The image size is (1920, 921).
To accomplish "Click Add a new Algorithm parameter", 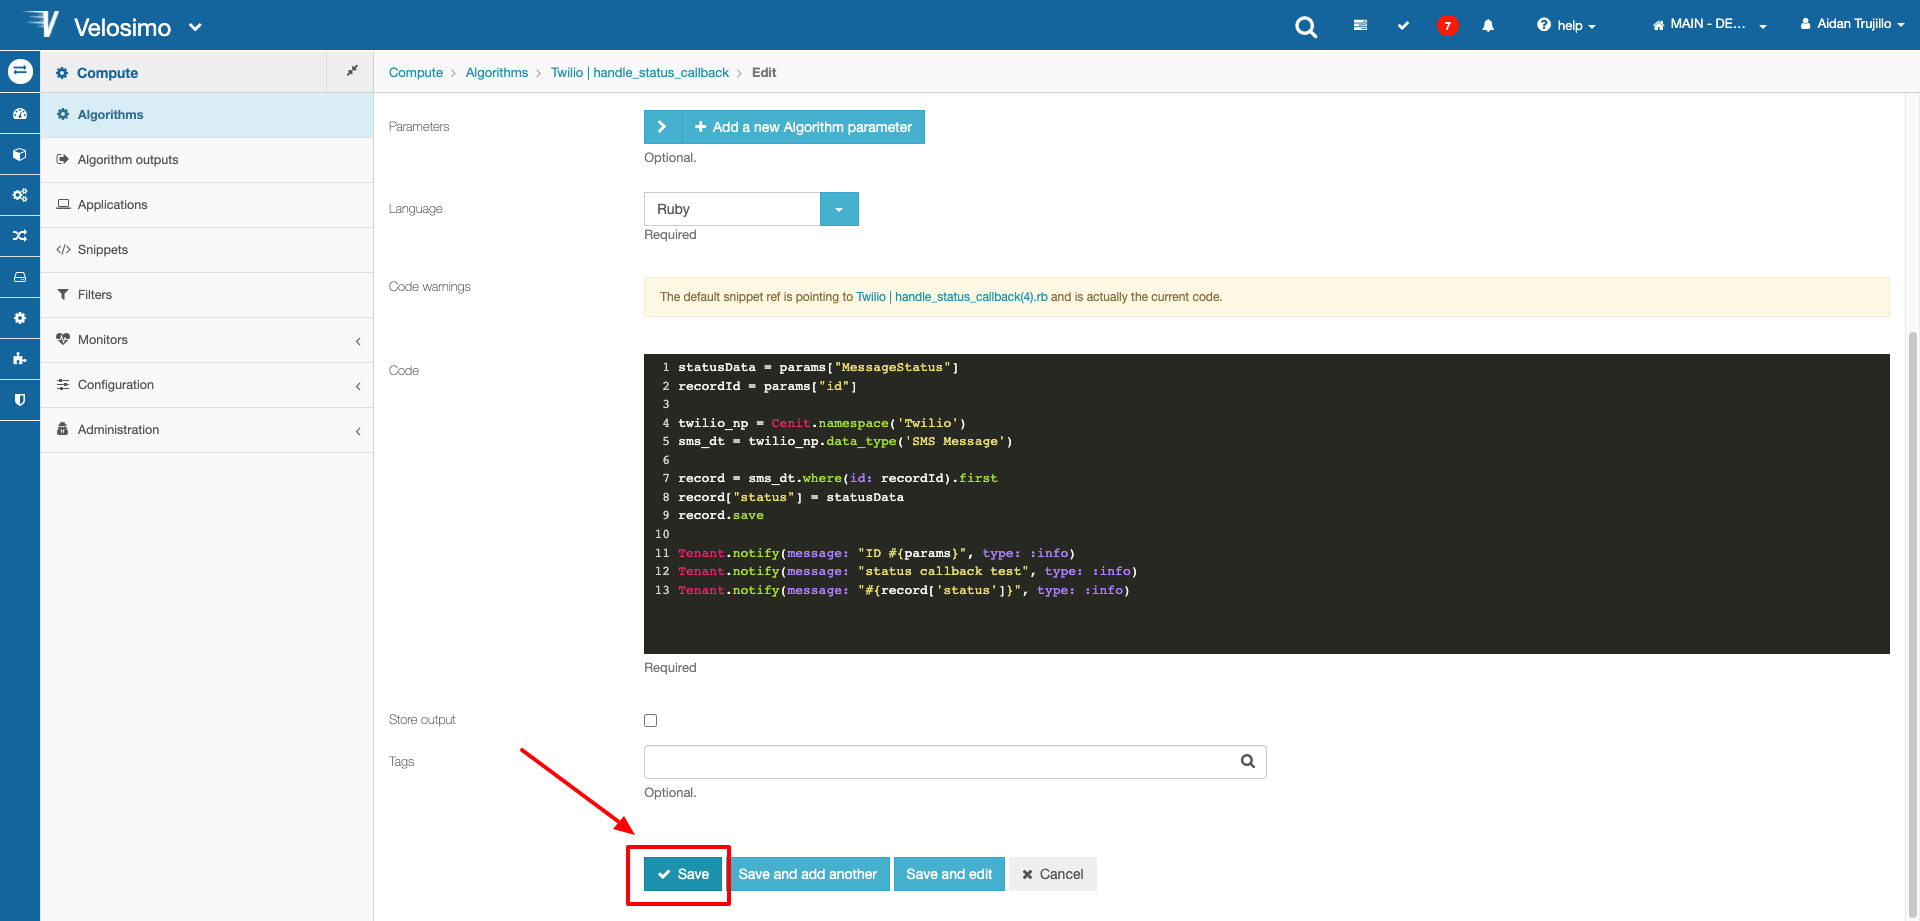I will click(803, 127).
